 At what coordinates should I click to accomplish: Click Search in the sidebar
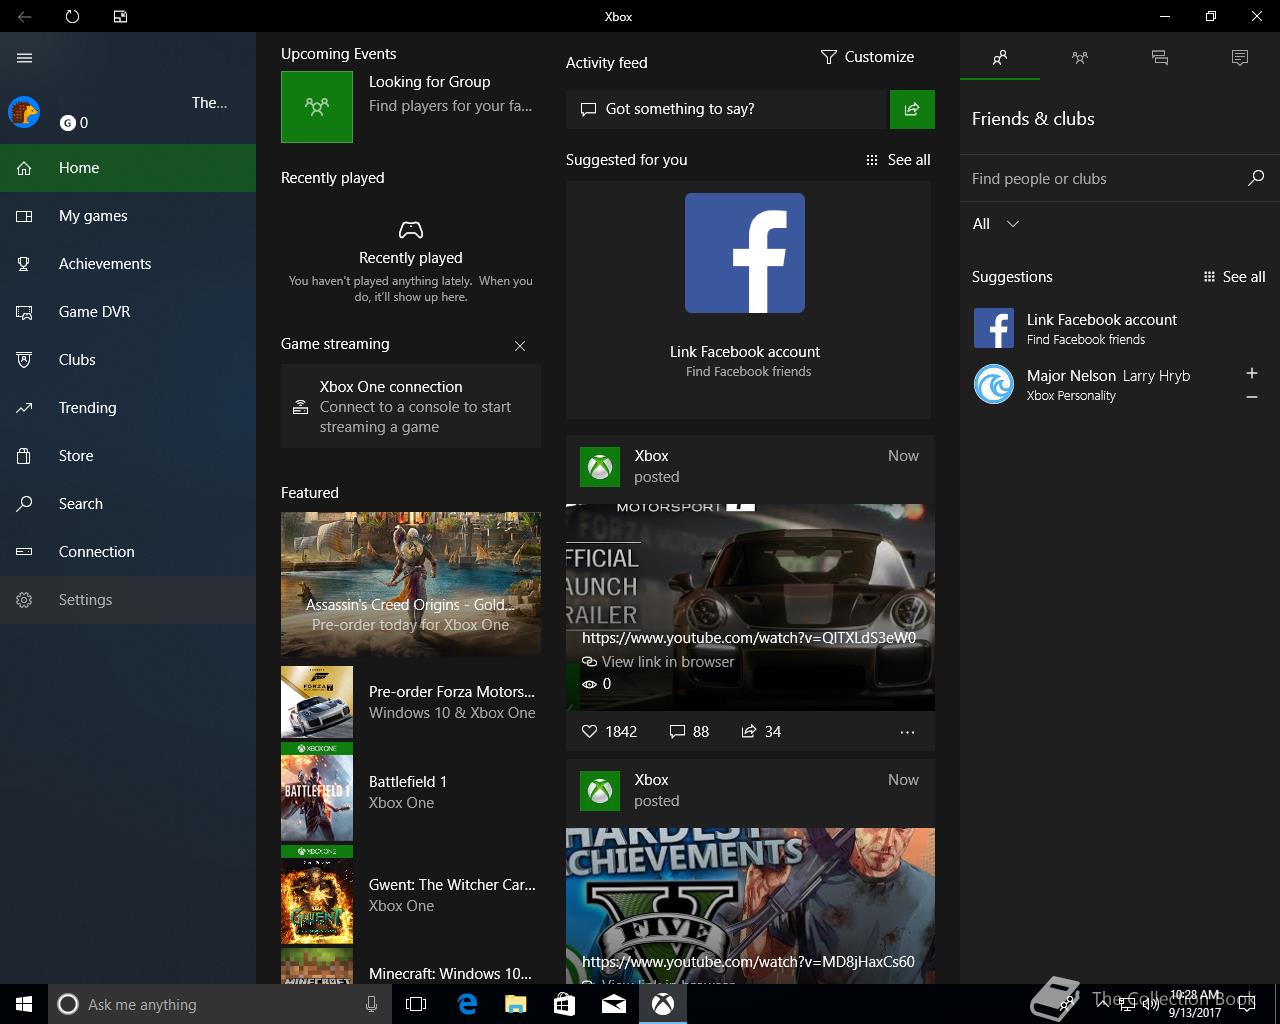tap(128, 504)
